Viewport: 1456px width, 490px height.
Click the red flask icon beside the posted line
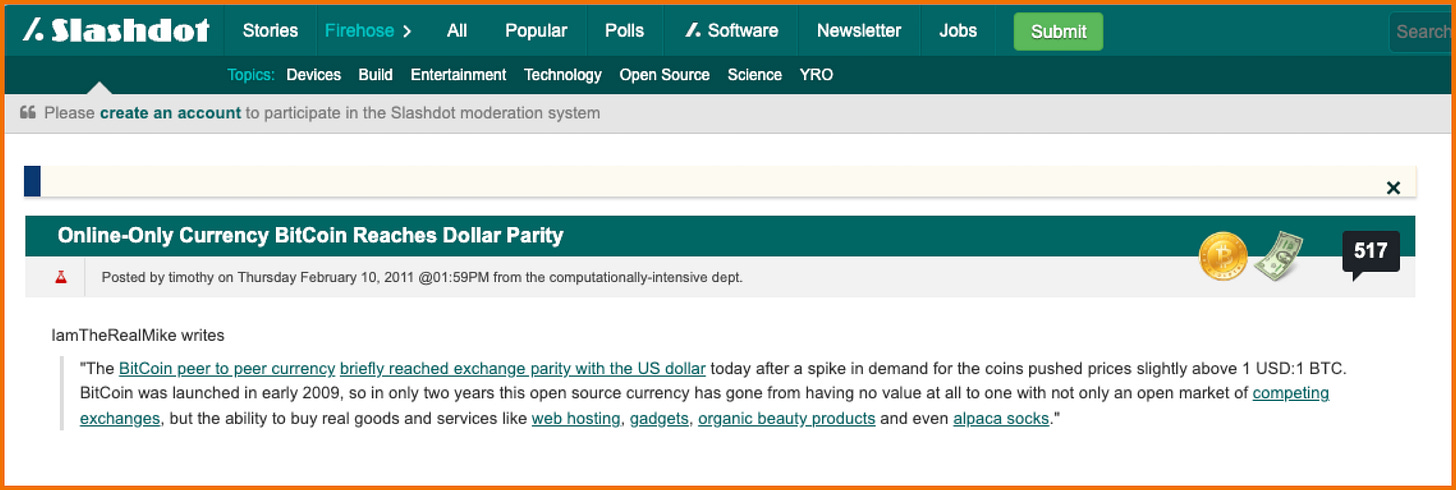pyautogui.click(x=61, y=277)
